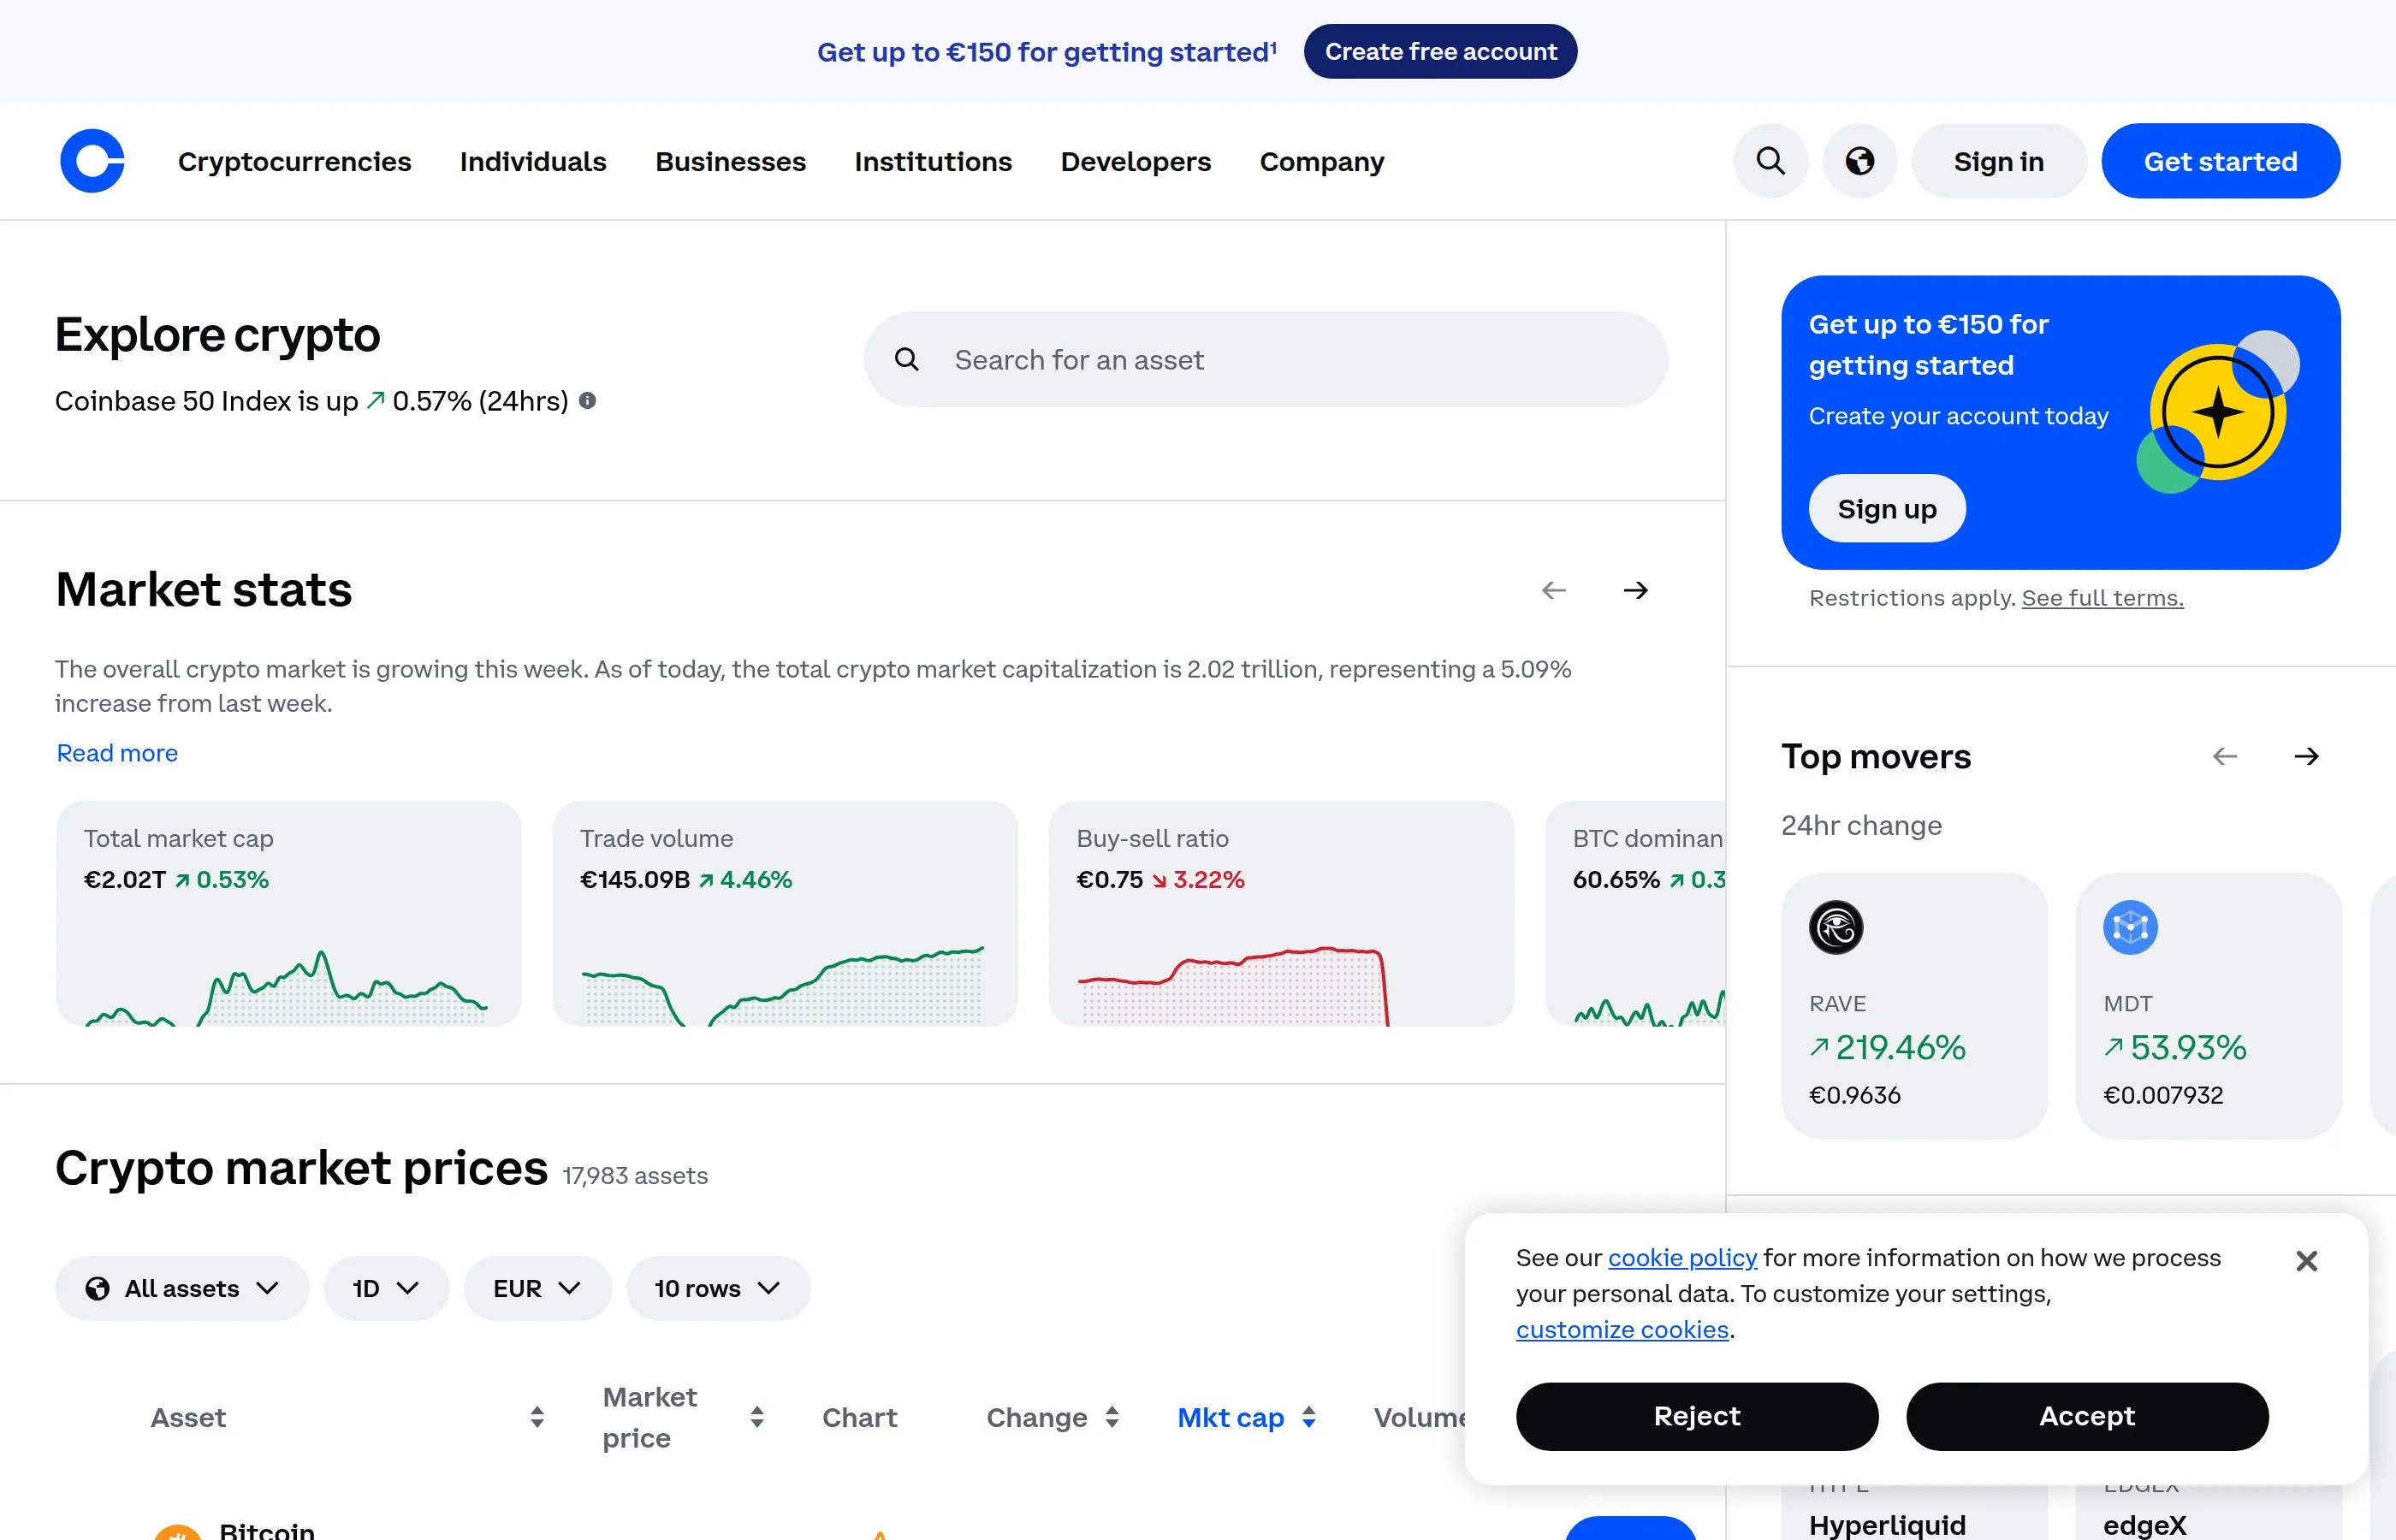This screenshot has width=2396, height=1540.
Task: Open the Cryptocurrencies menu
Action: (294, 161)
